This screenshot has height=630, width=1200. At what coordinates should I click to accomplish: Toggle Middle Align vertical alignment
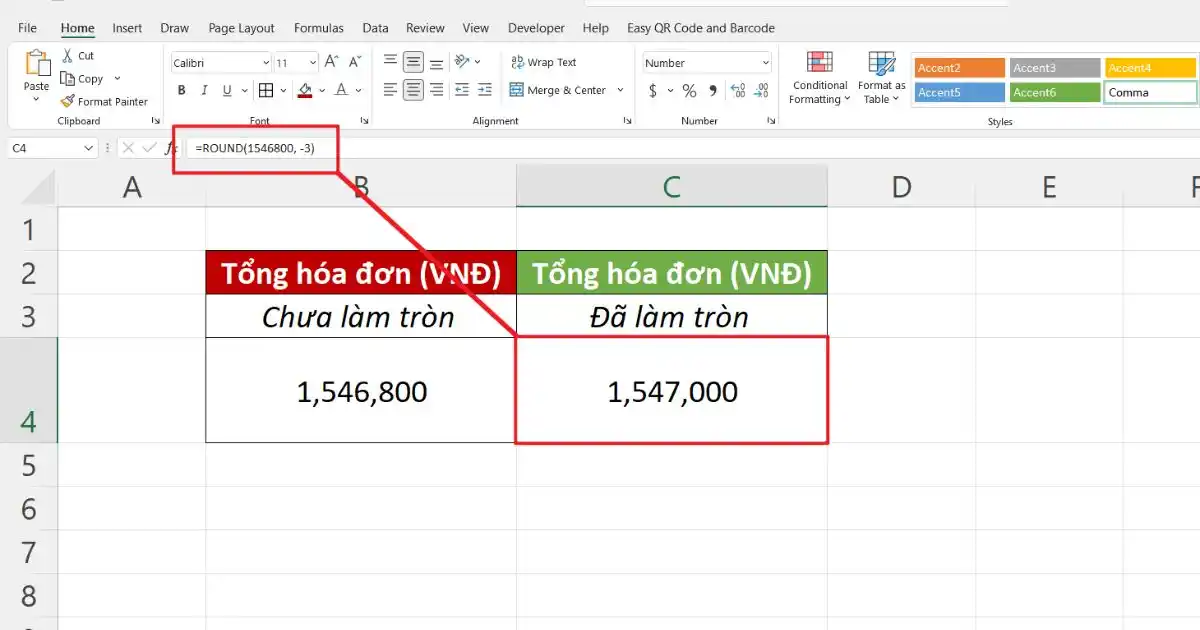(x=413, y=62)
